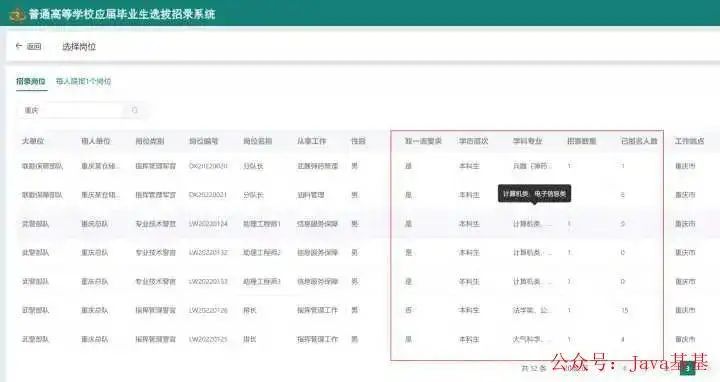Image resolution: width=720 pixels, height=382 pixels.
Task: Click the 岗位类别 column header
Action: pos(150,141)
